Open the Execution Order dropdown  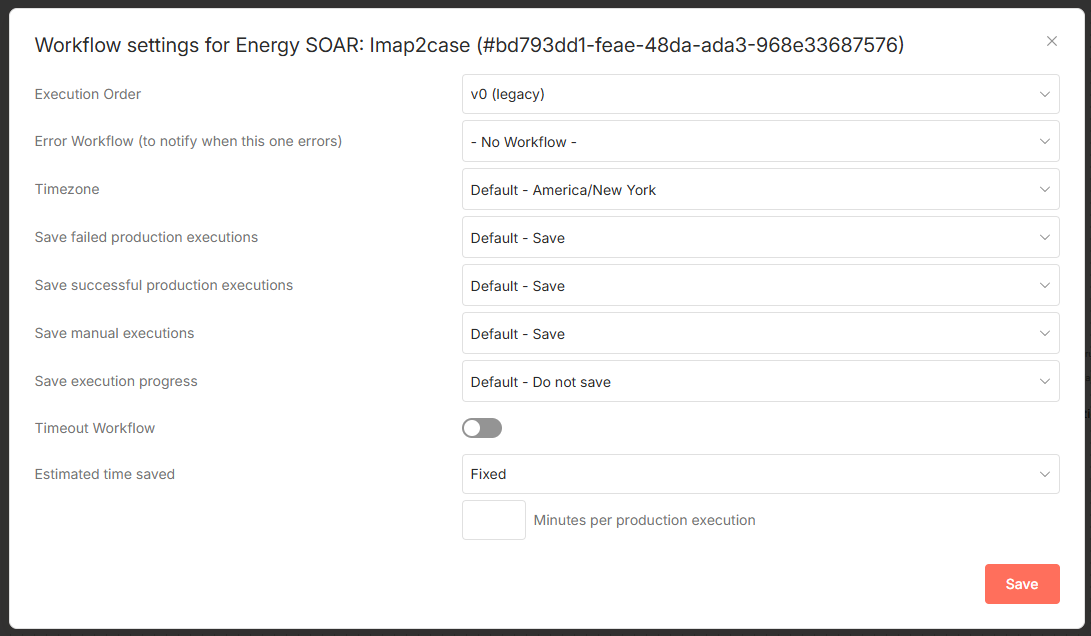(x=760, y=94)
